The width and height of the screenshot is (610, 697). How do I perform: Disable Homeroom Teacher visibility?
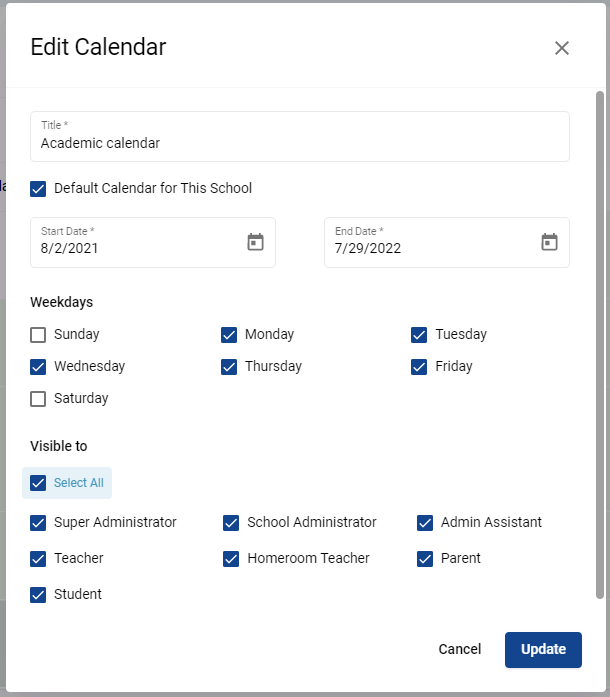coord(231,559)
